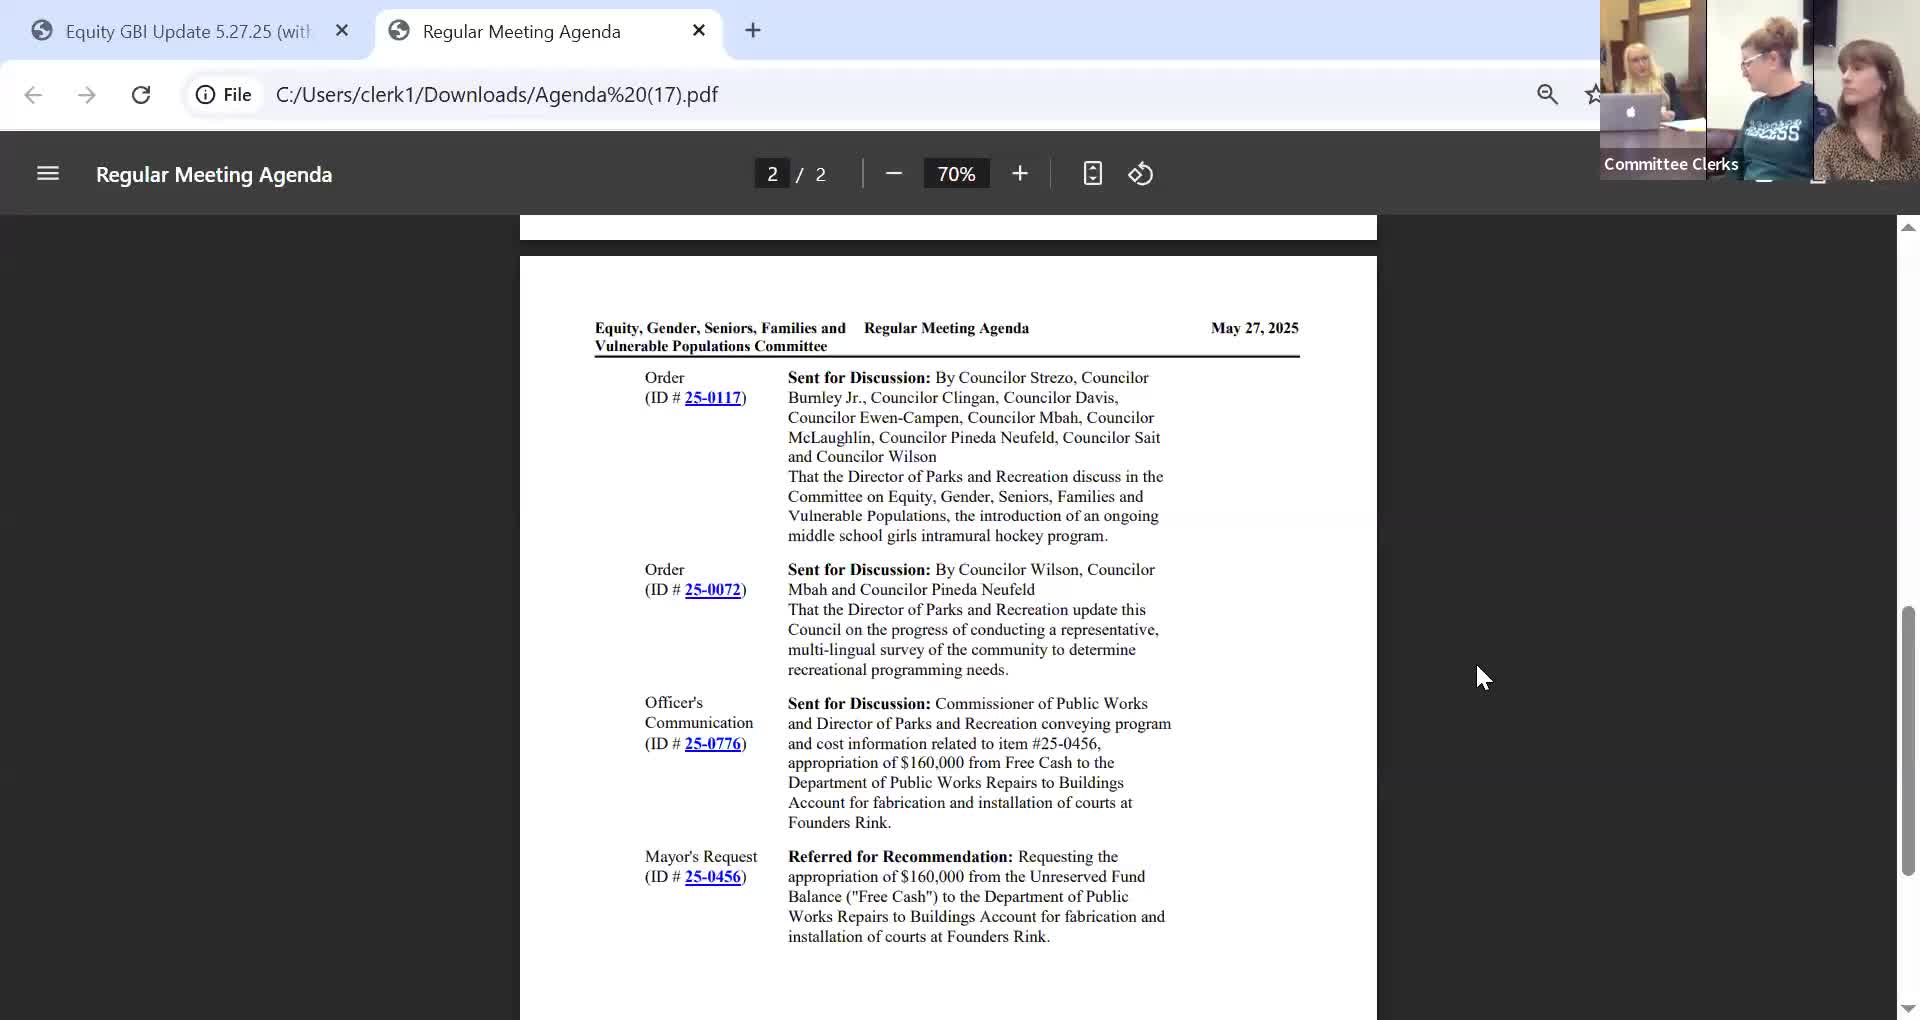This screenshot has height=1020, width=1920.
Task: Open Mayor's Request link 25-0456
Action: (x=712, y=877)
